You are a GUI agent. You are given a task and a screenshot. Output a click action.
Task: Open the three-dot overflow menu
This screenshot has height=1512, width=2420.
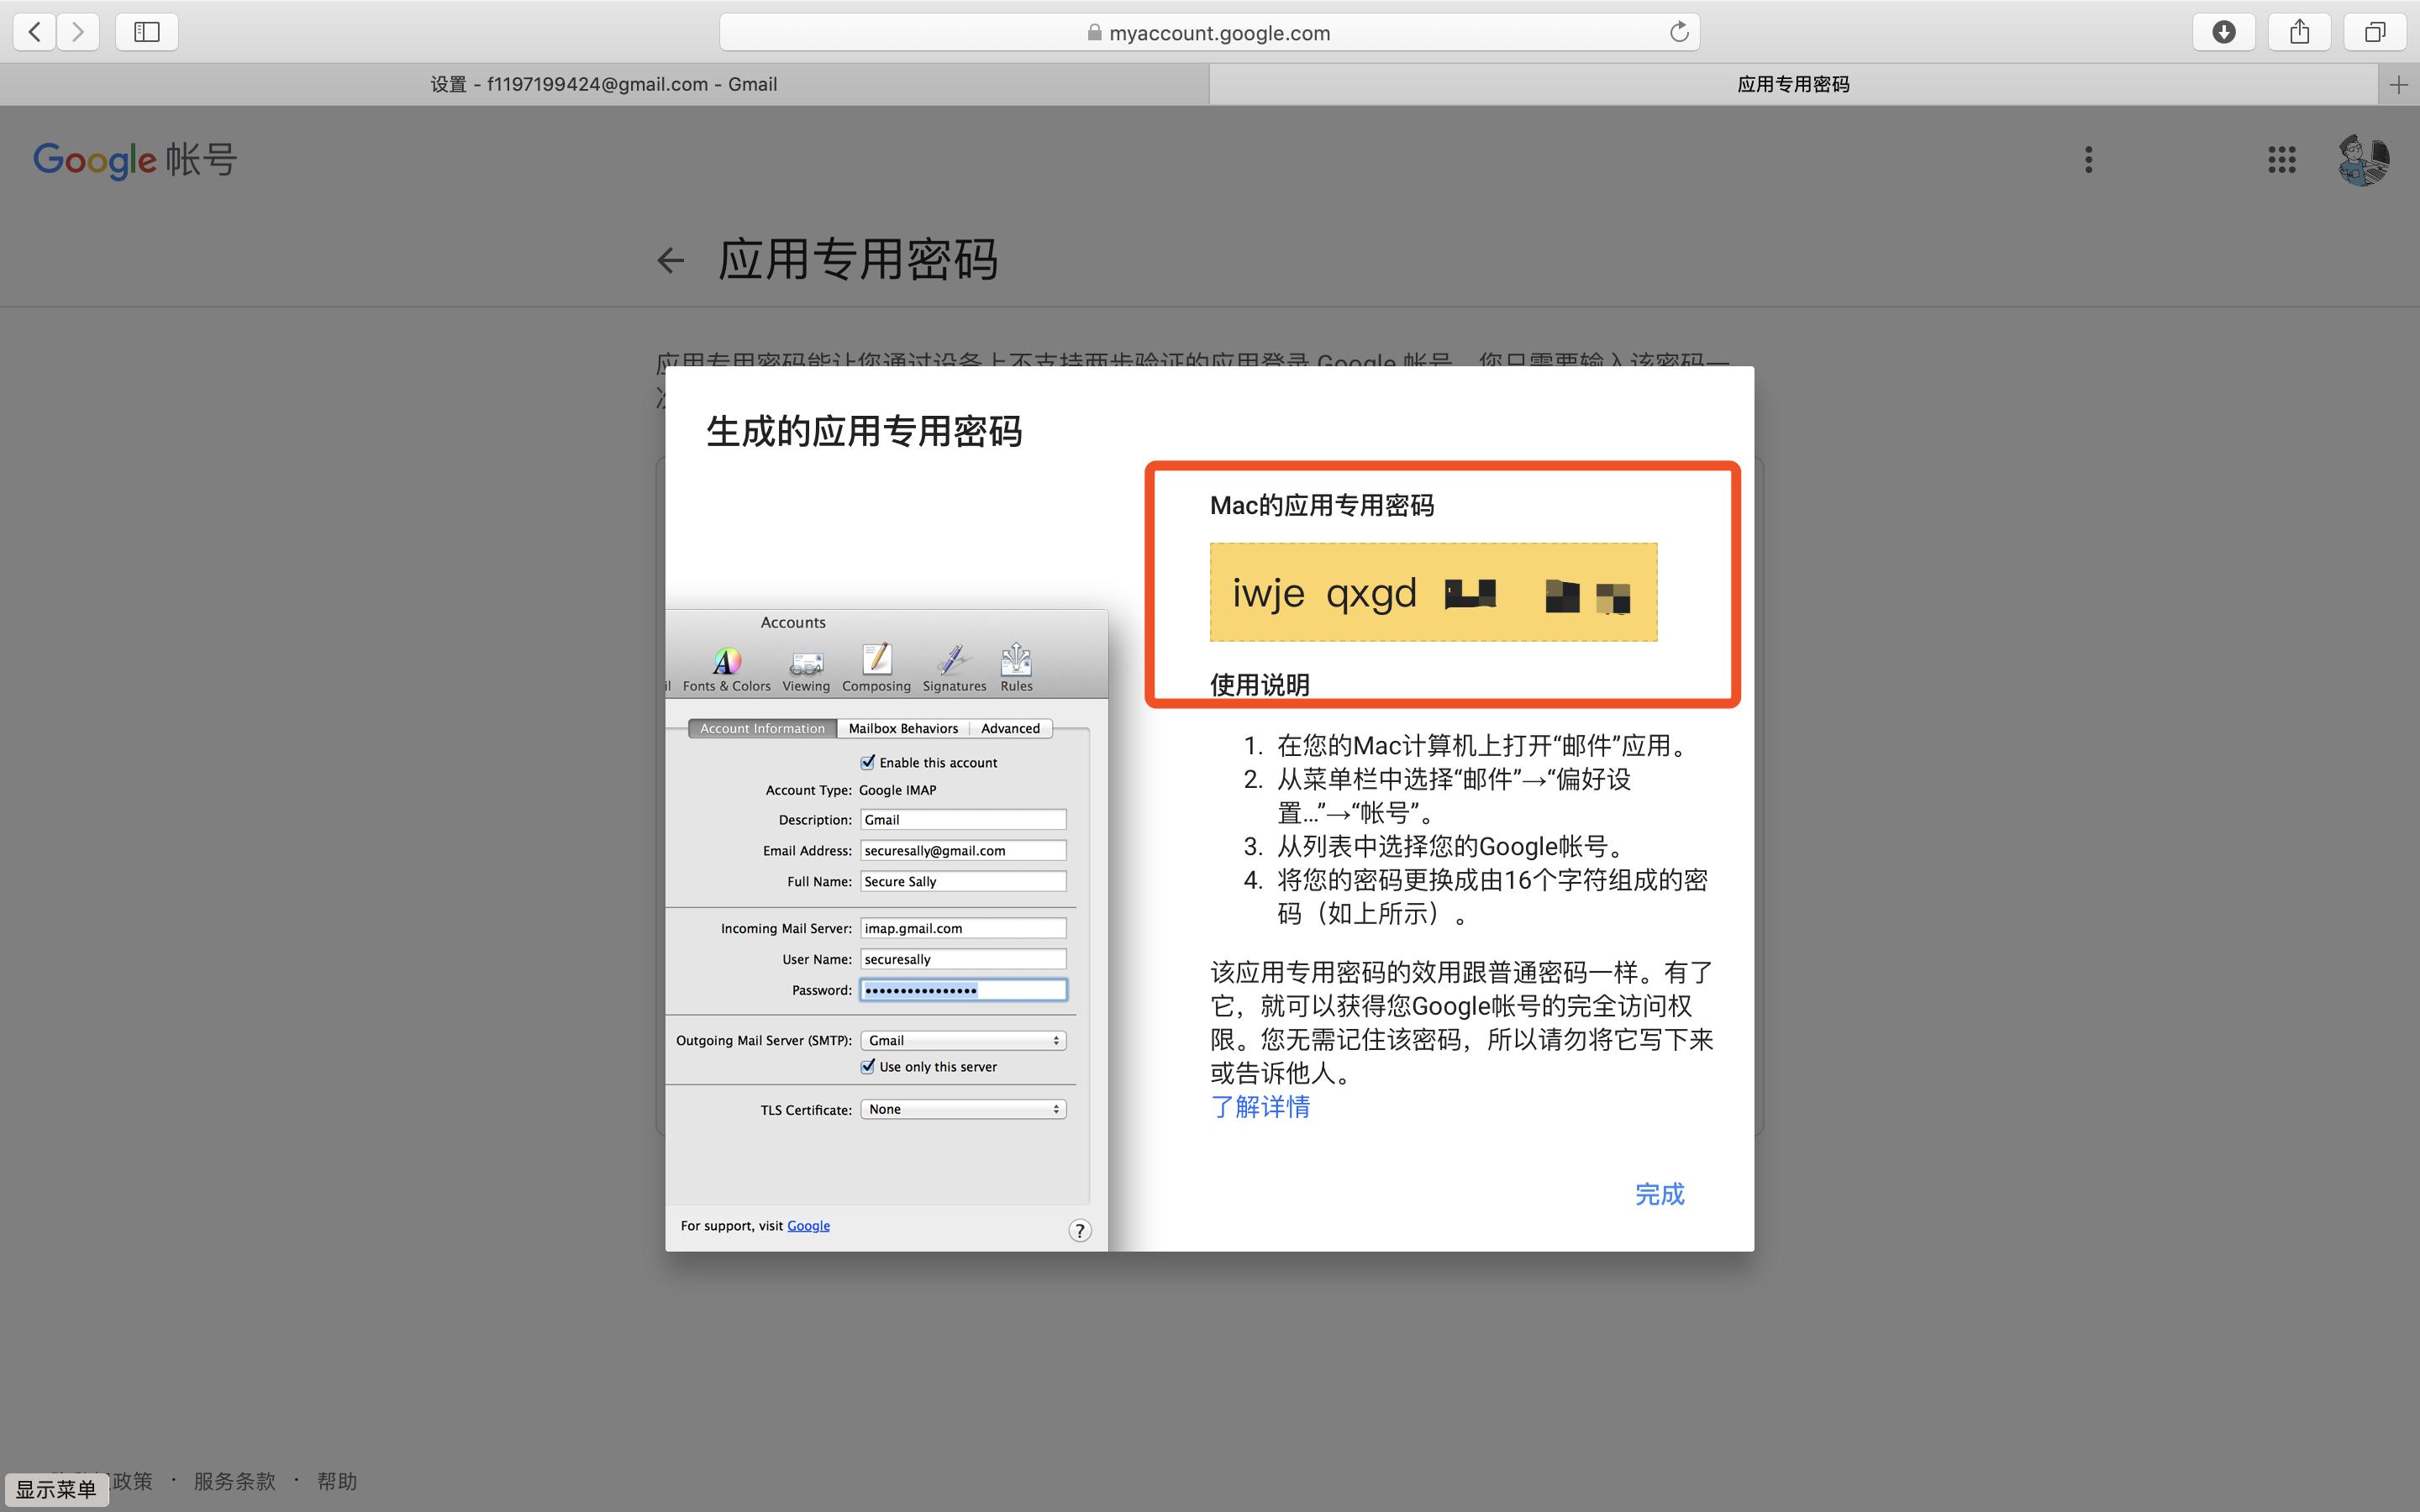point(2088,160)
